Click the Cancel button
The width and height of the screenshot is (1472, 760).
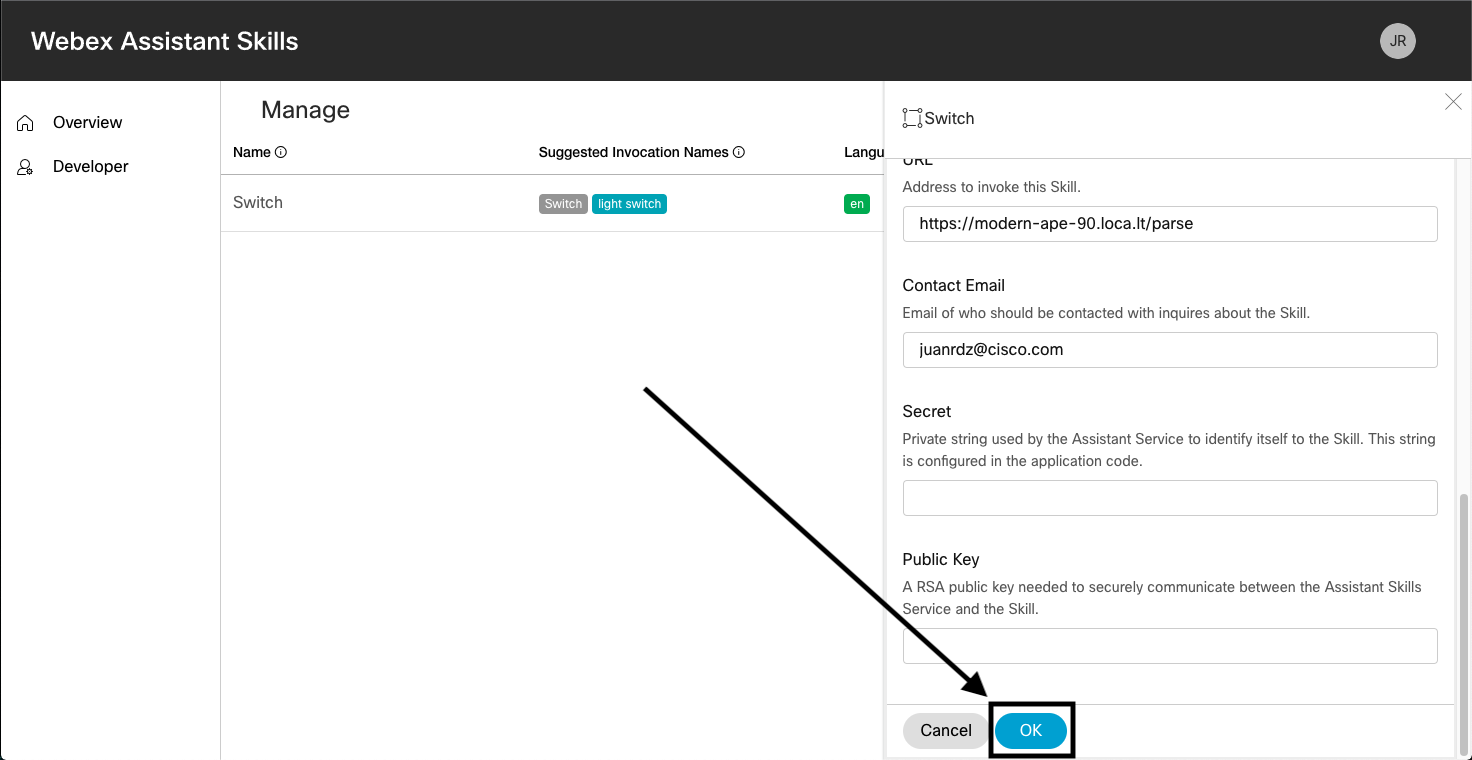[x=946, y=730]
